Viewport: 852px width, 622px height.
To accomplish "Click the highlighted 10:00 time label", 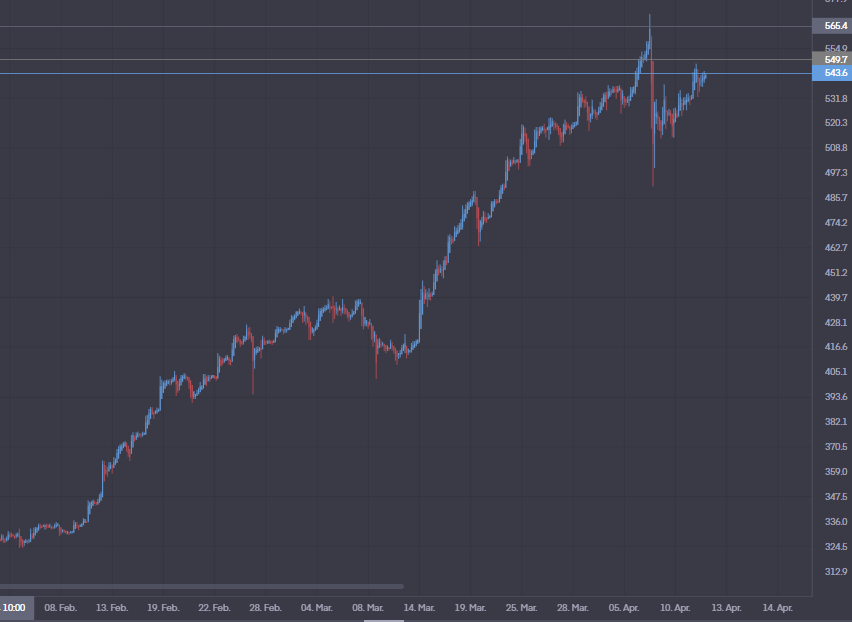I will click(x=15, y=607).
